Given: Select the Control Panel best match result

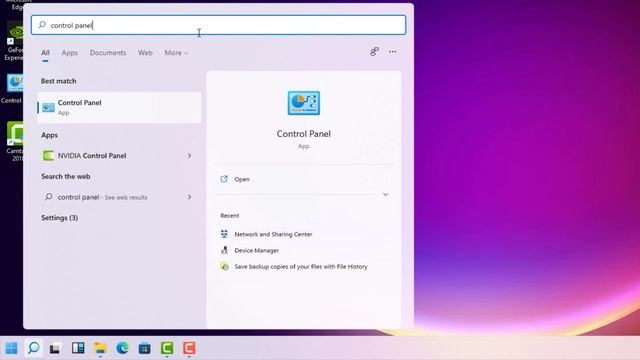Looking at the screenshot, I should (119, 107).
